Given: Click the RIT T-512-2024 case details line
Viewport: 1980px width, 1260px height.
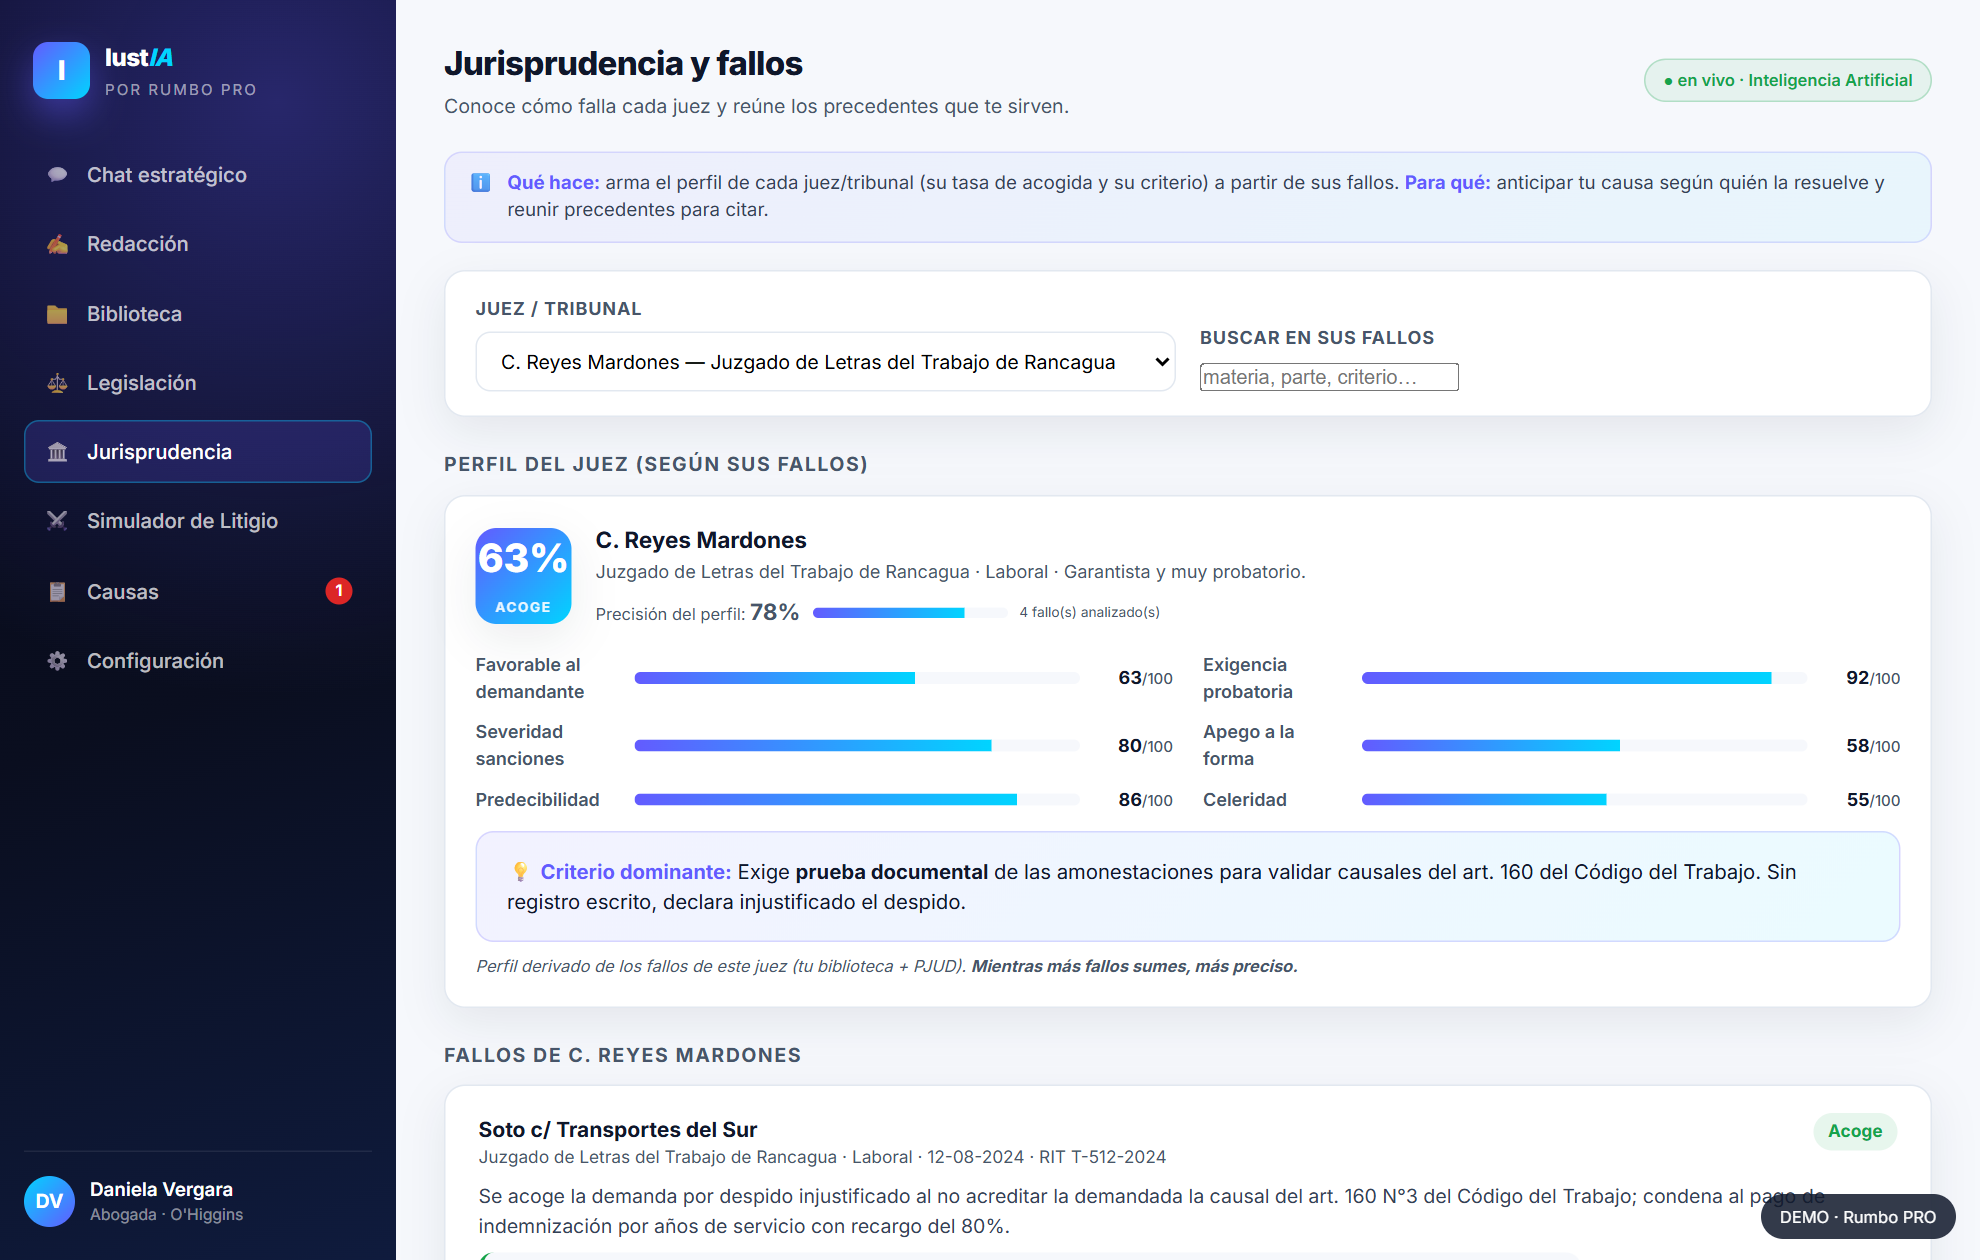Looking at the screenshot, I should click(x=822, y=1157).
